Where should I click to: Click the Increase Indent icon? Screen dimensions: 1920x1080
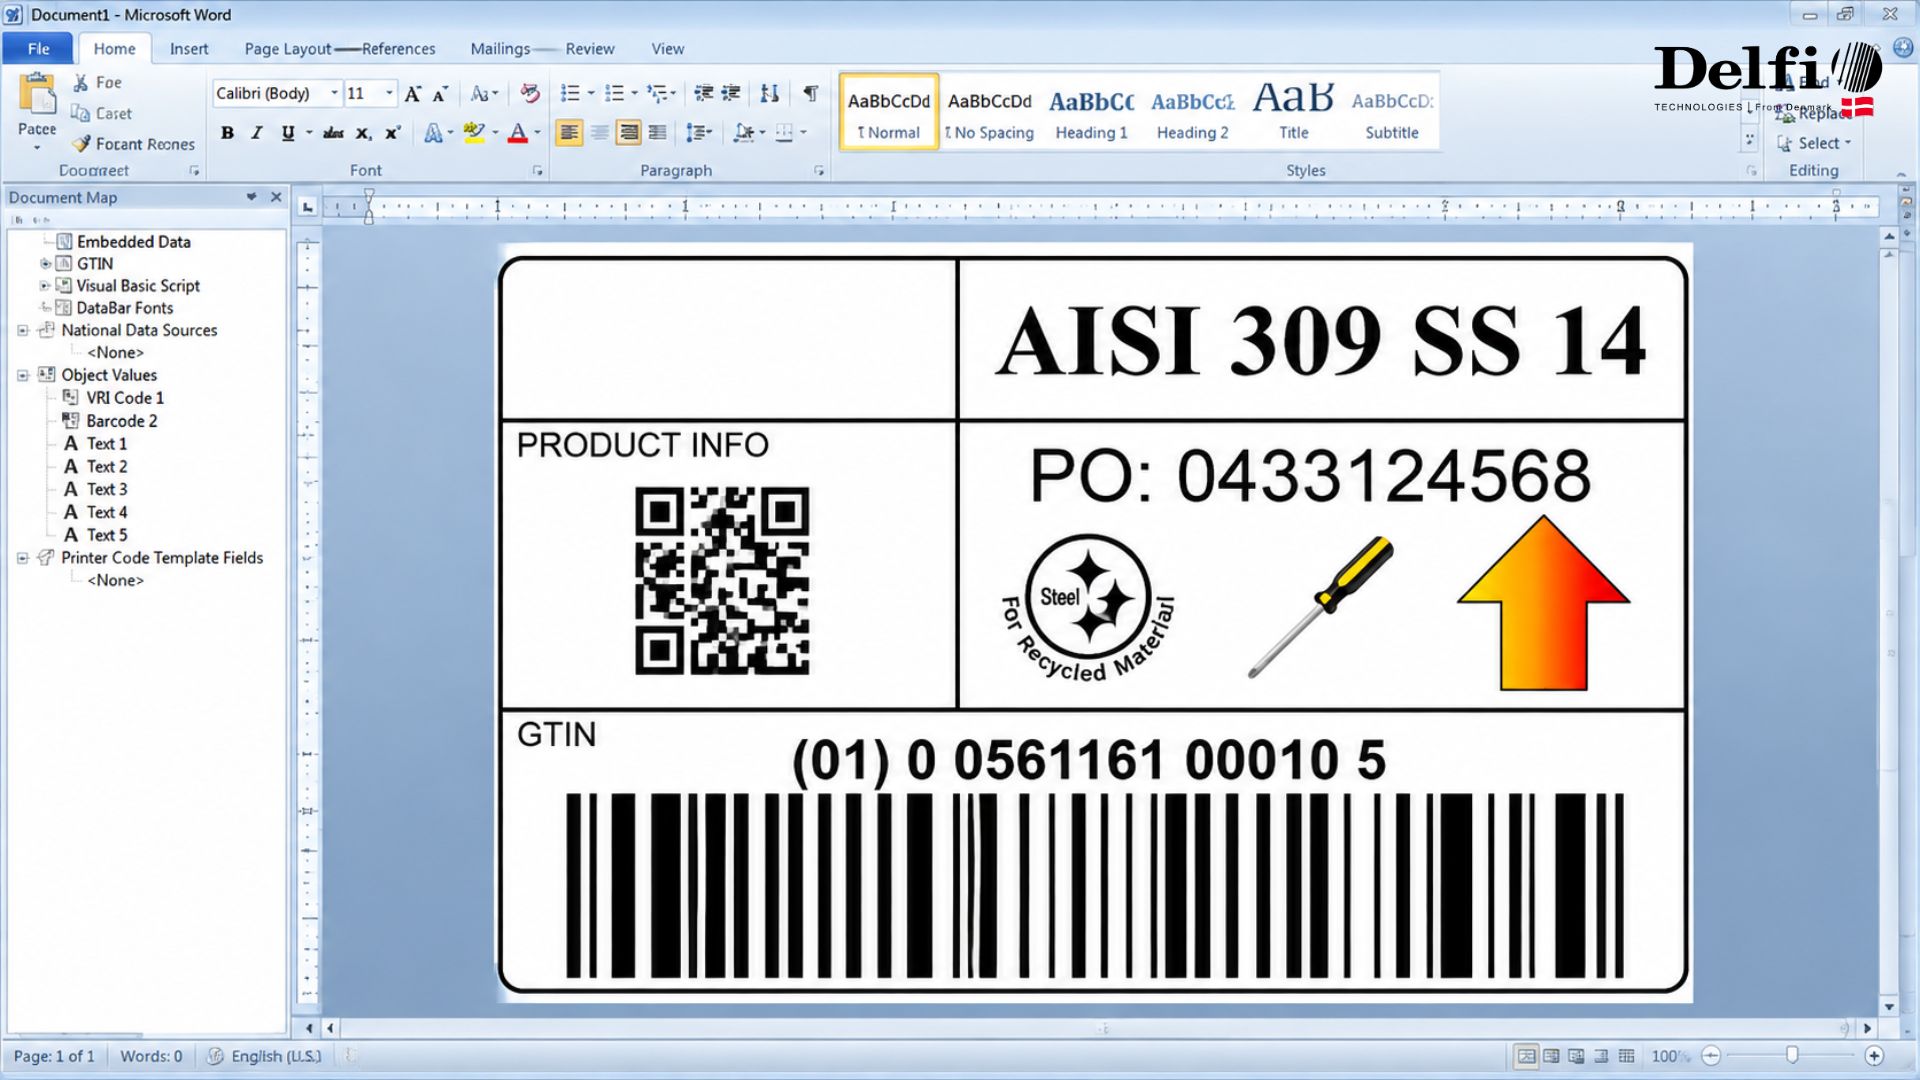pyautogui.click(x=731, y=93)
